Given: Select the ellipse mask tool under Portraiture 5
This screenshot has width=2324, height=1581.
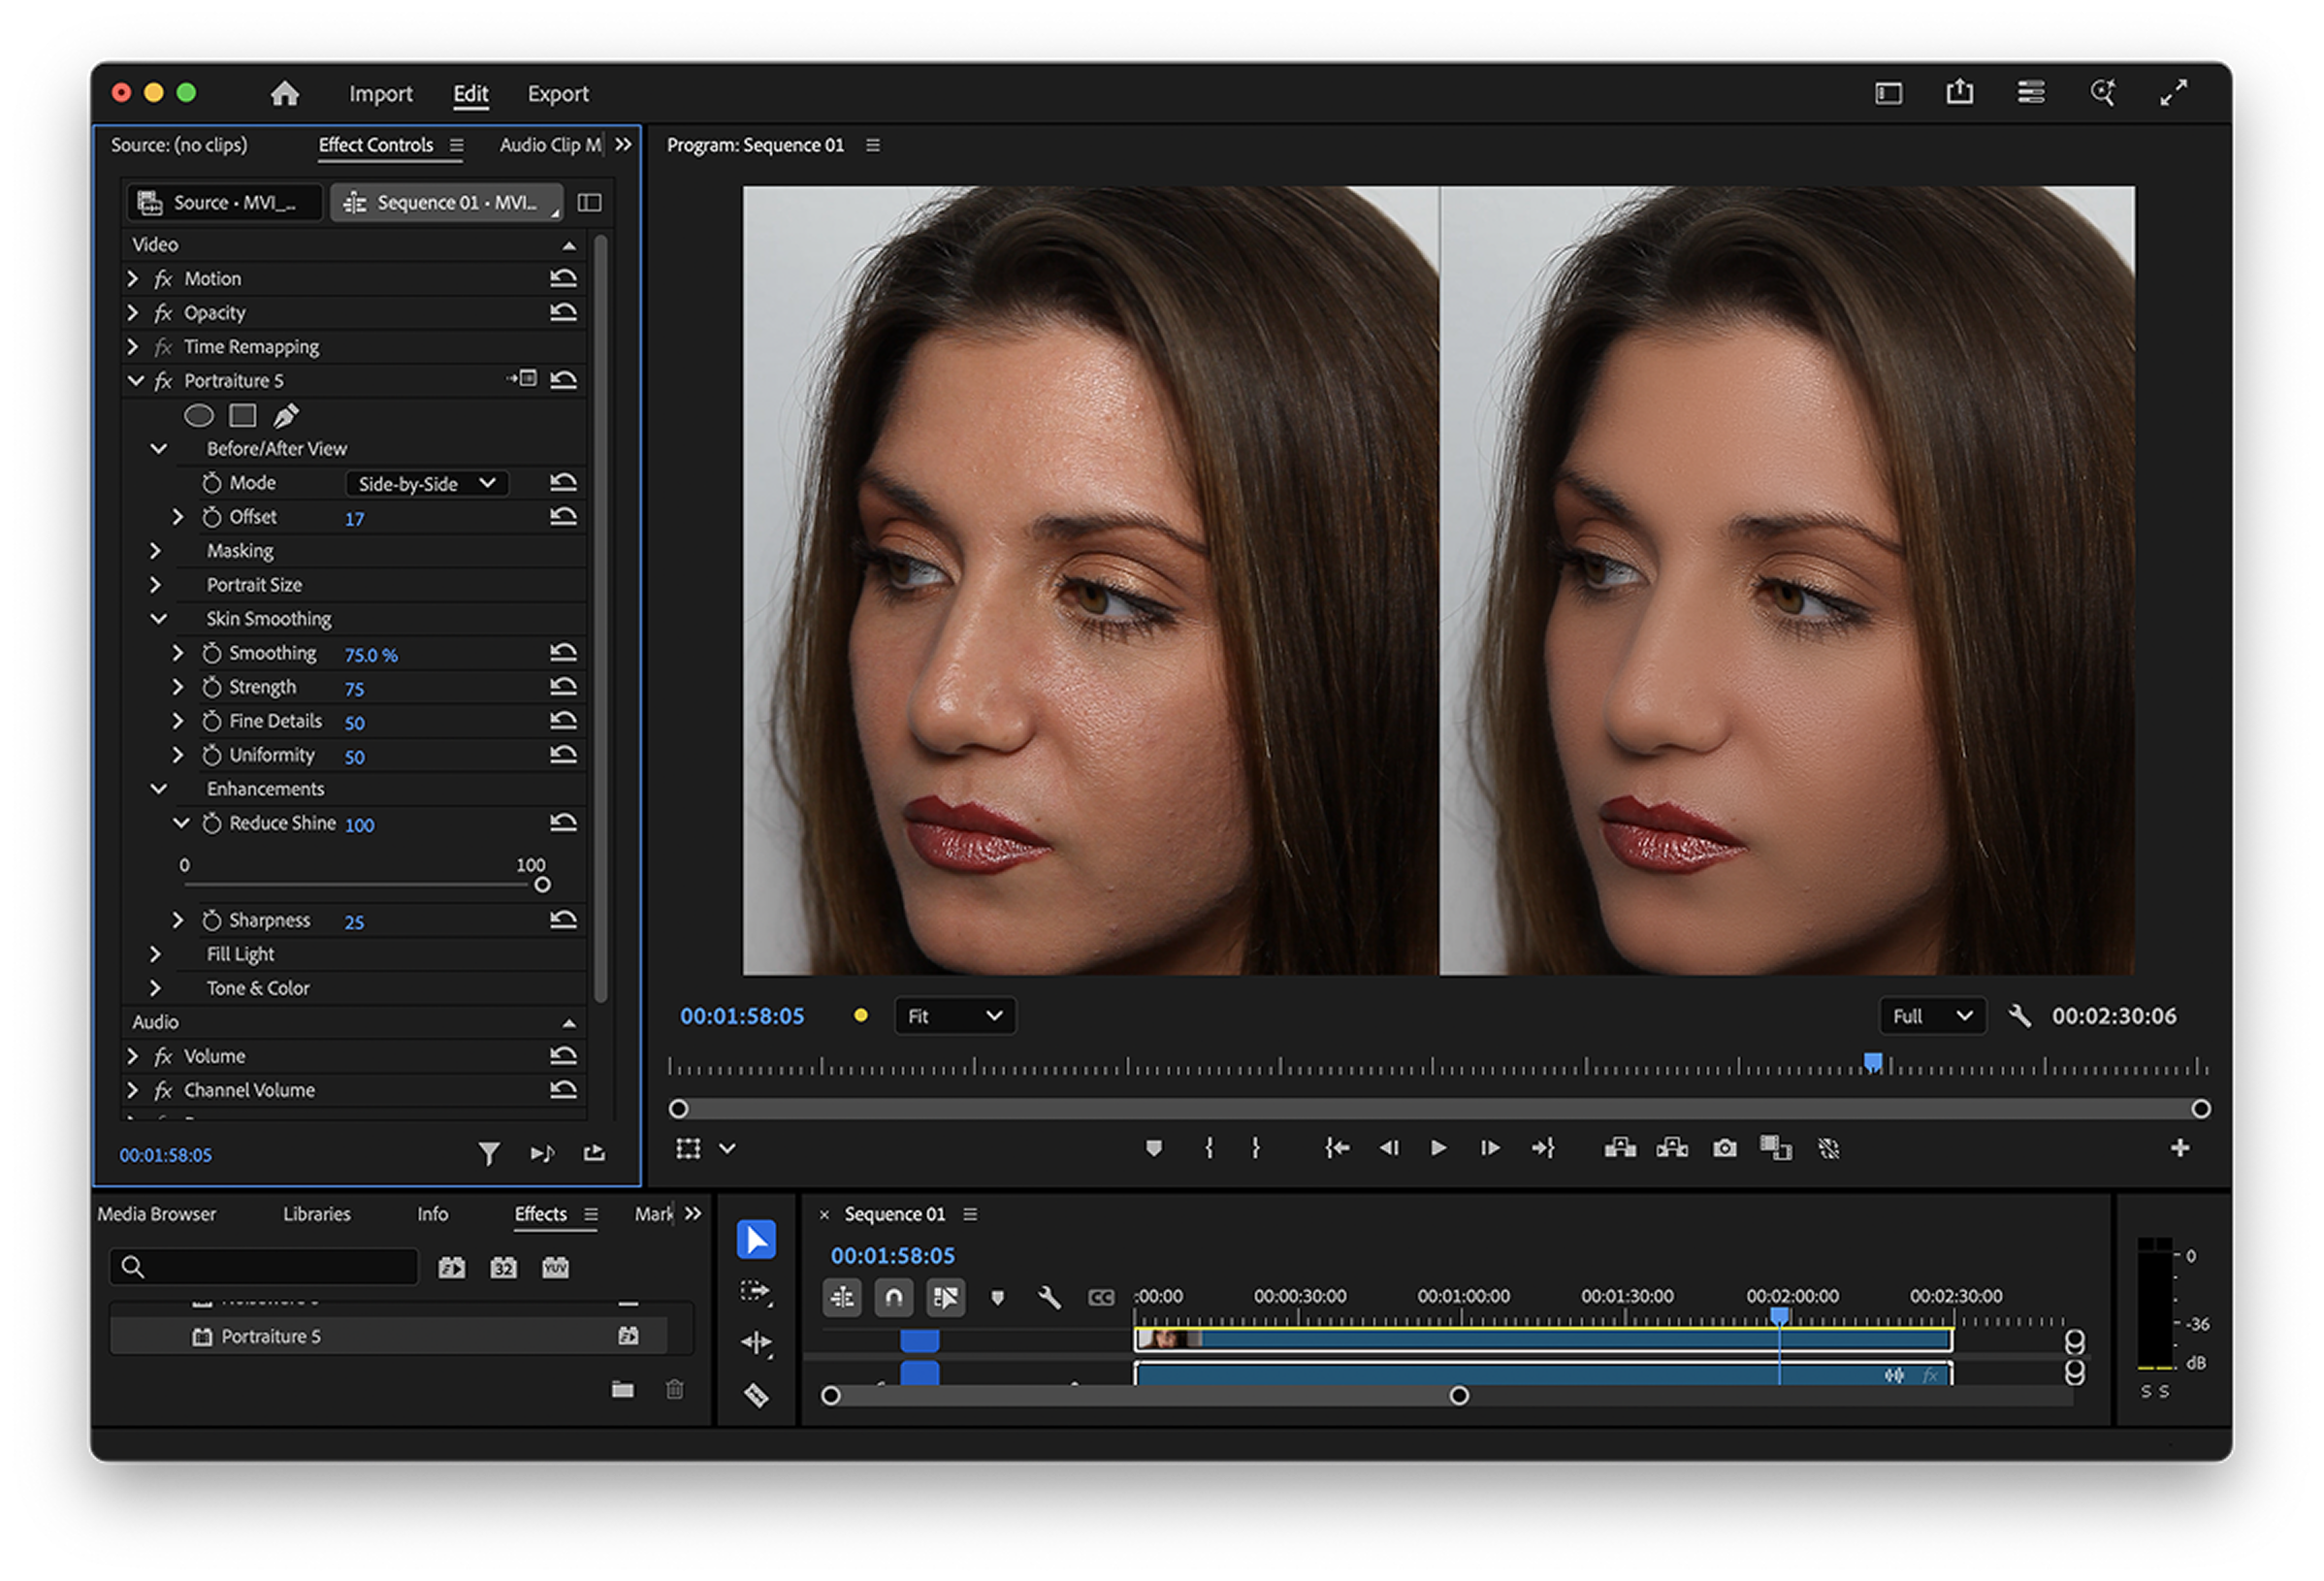Looking at the screenshot, I should [x=199, y=415].
